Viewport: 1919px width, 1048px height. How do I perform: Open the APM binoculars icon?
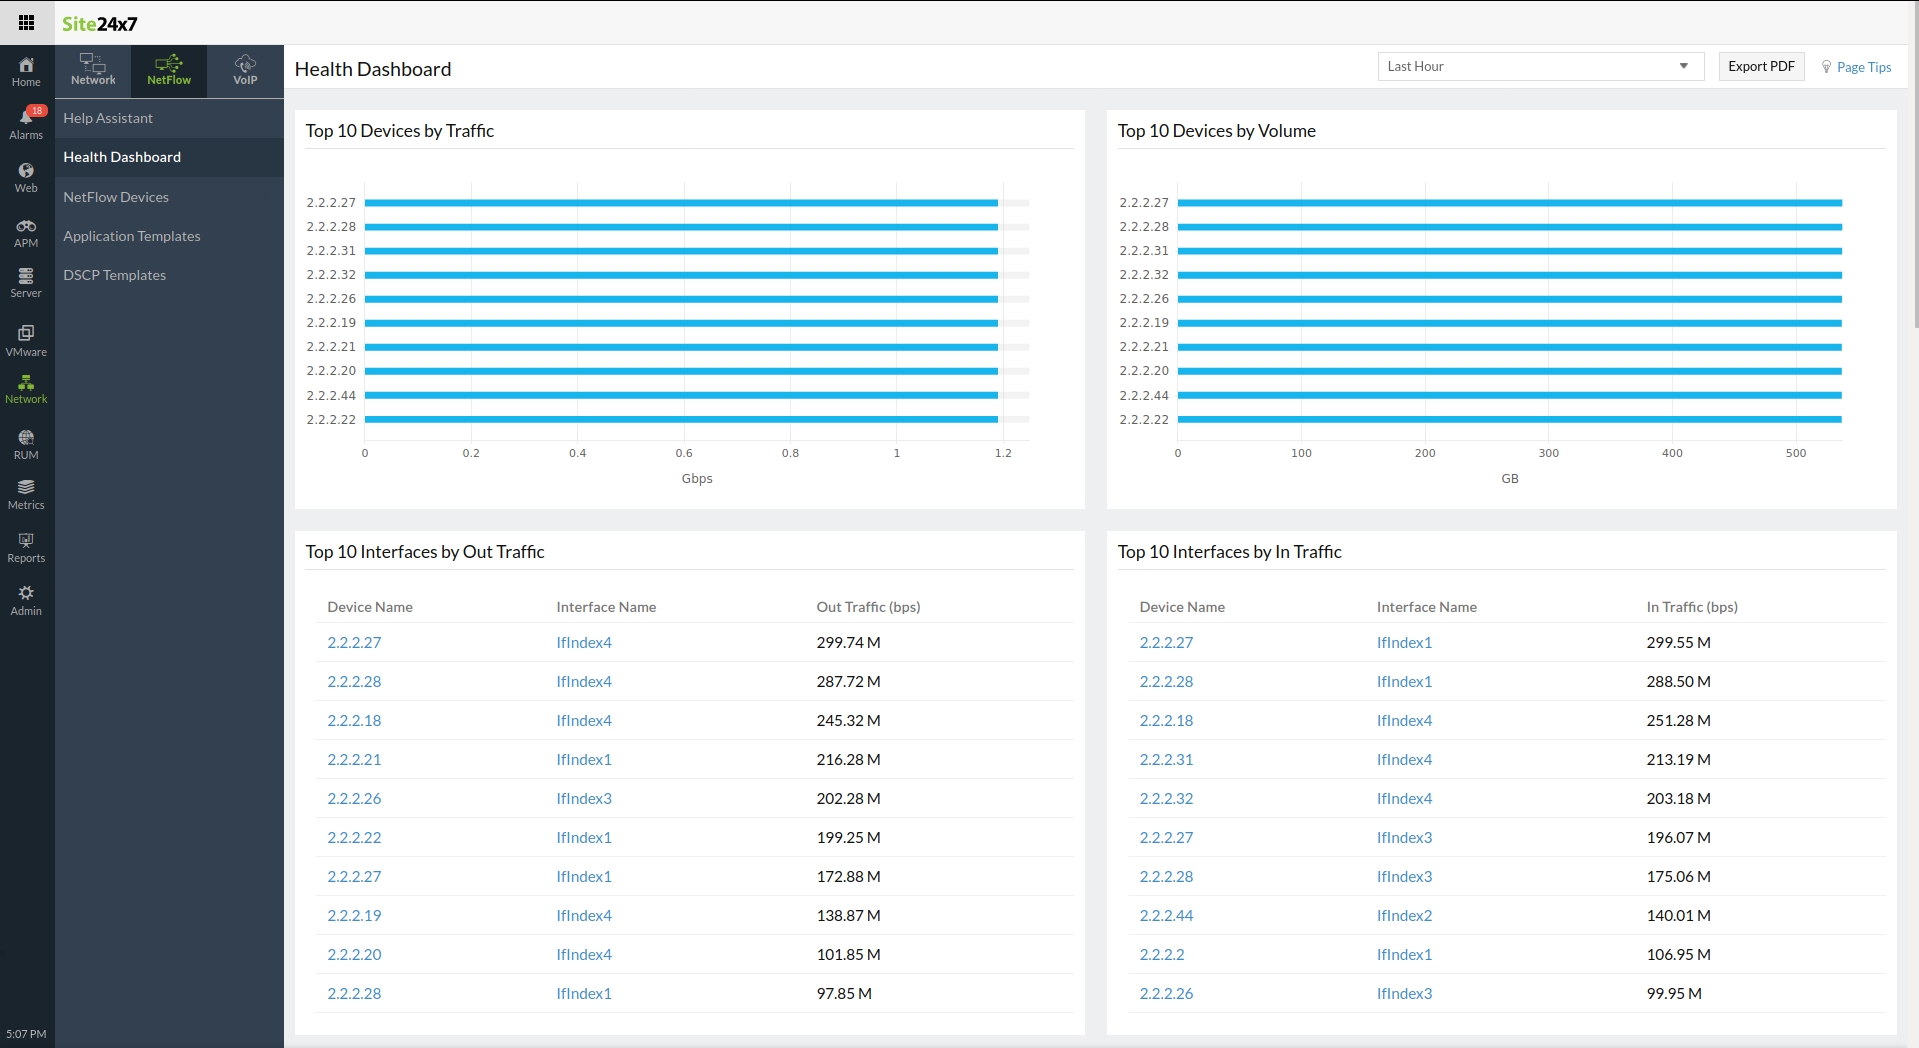26,232
